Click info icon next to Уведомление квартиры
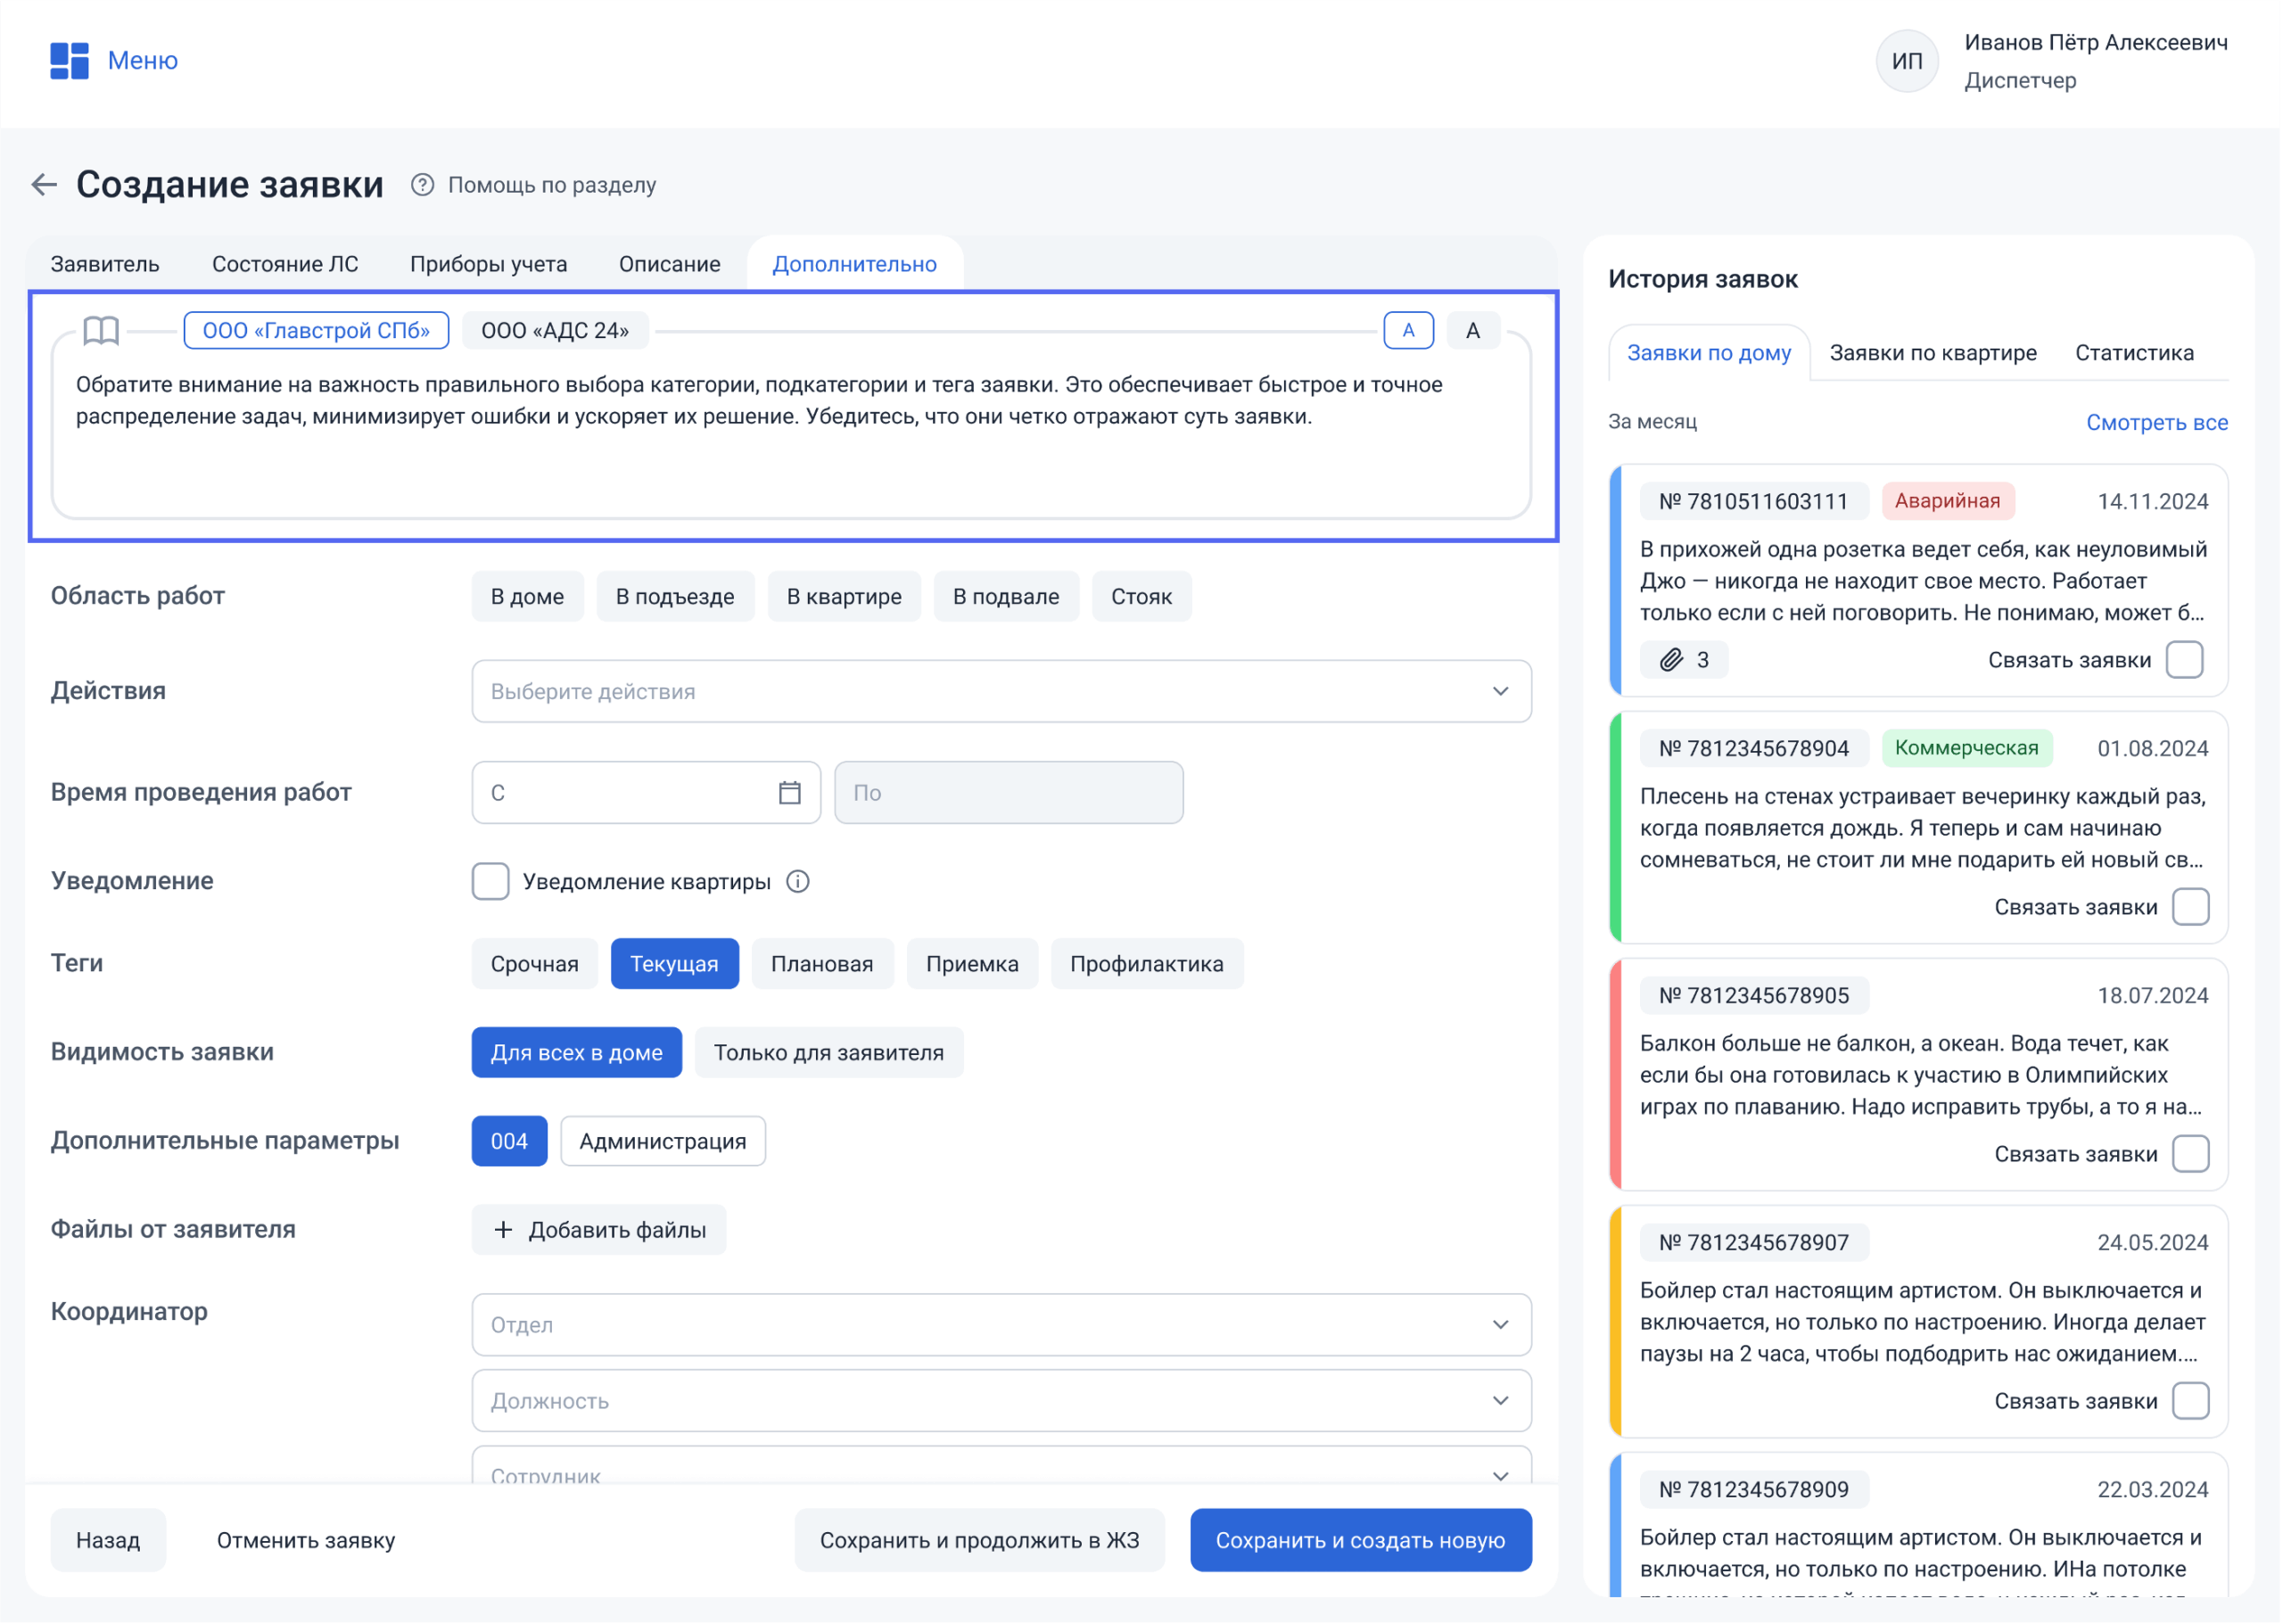The height and width of the screenshot is (1624, 2283). pos(798,882)
